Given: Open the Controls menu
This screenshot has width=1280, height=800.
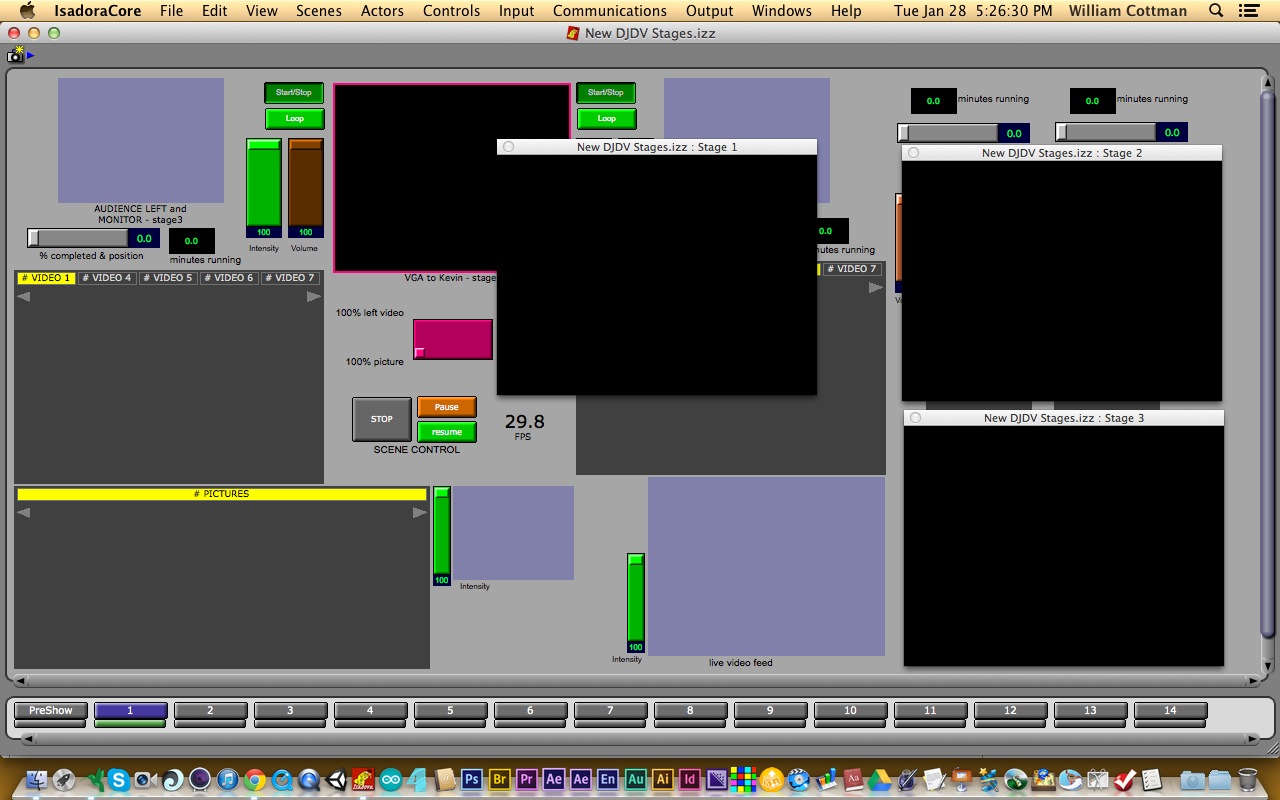Looking at the screenshot, I should (452, 11).
